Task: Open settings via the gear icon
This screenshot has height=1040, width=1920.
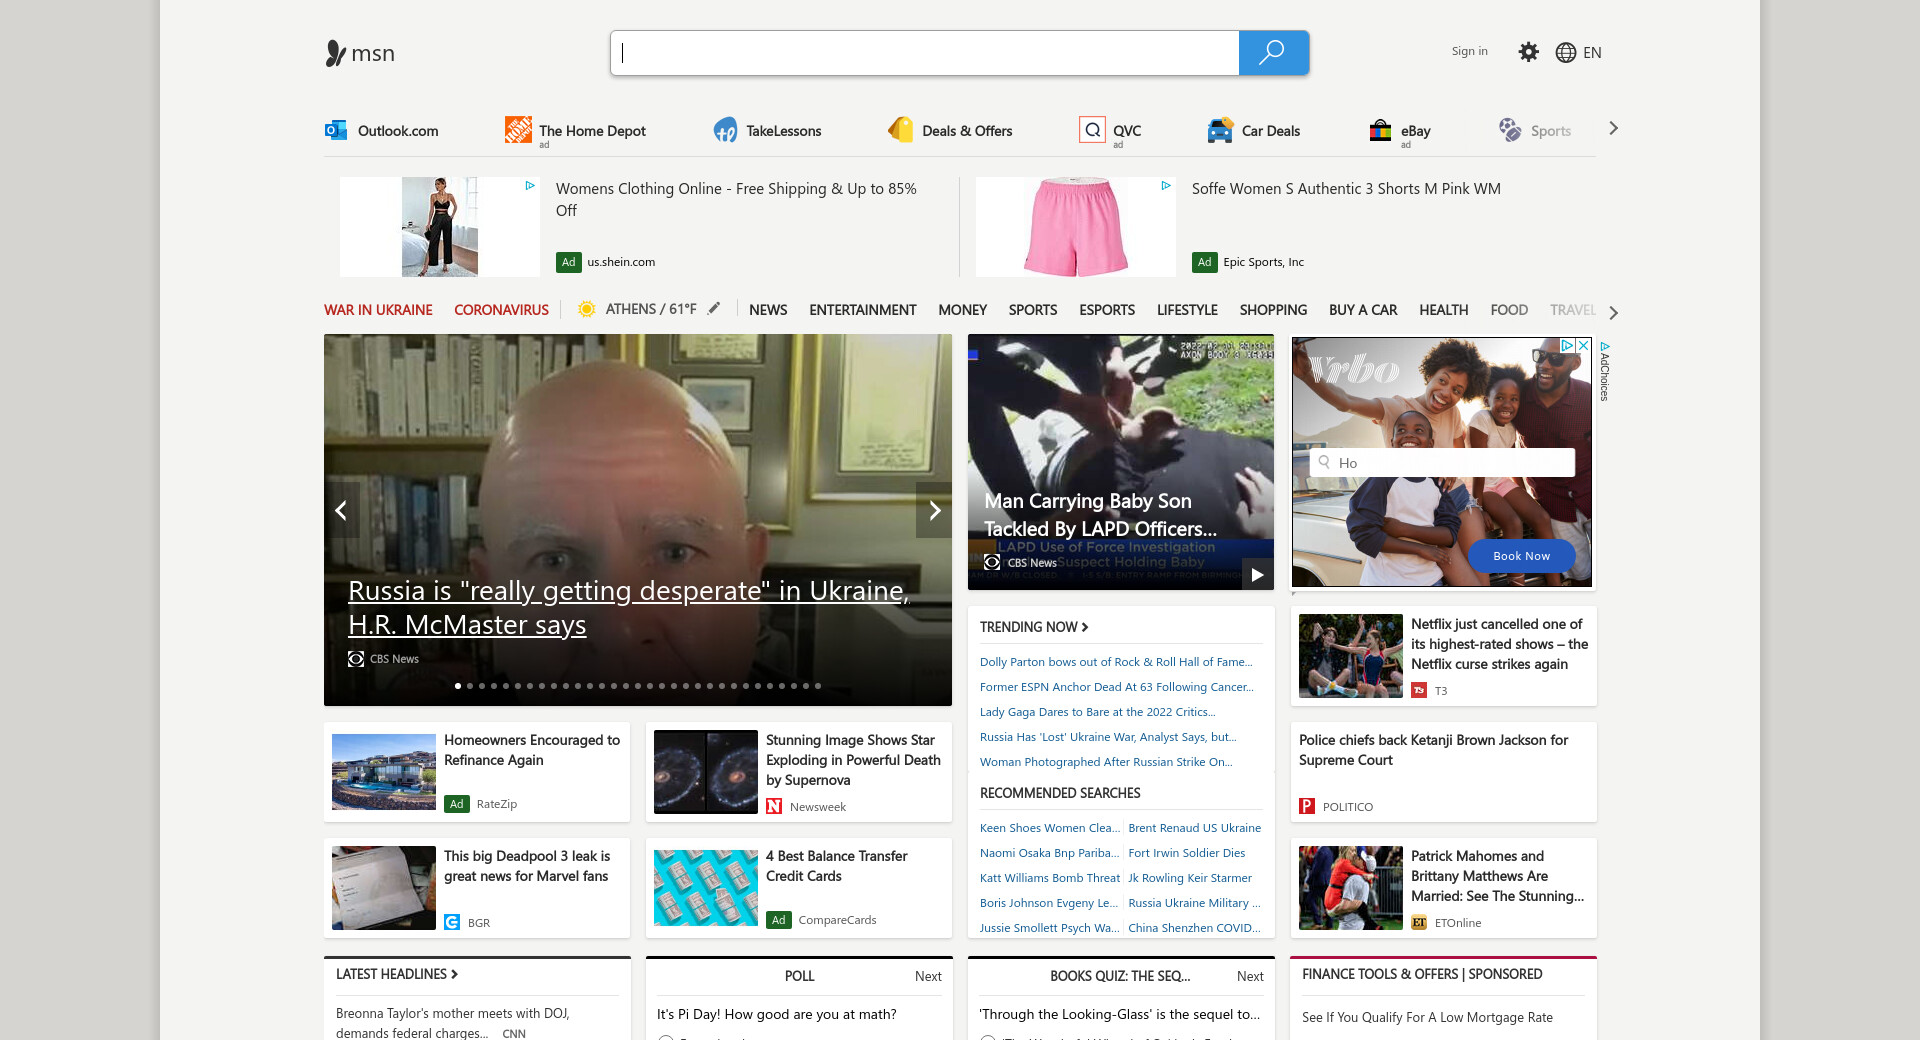Action: [x=1528, y=52]
